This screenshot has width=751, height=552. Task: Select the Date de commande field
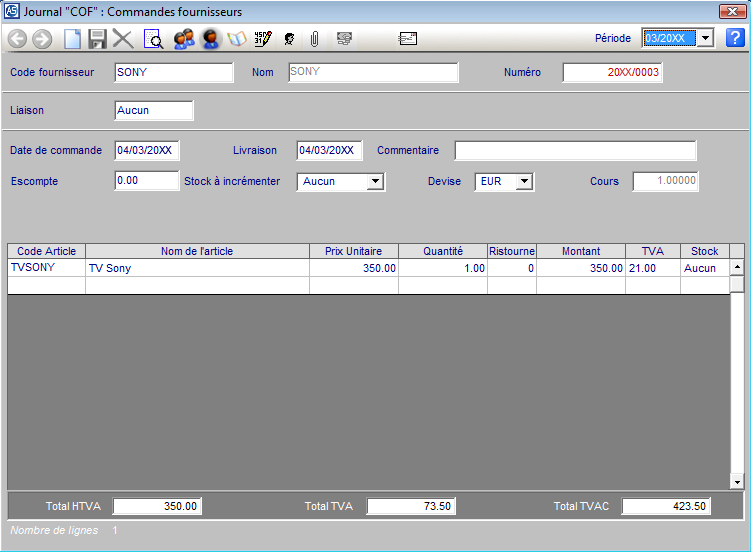[148, 151]
